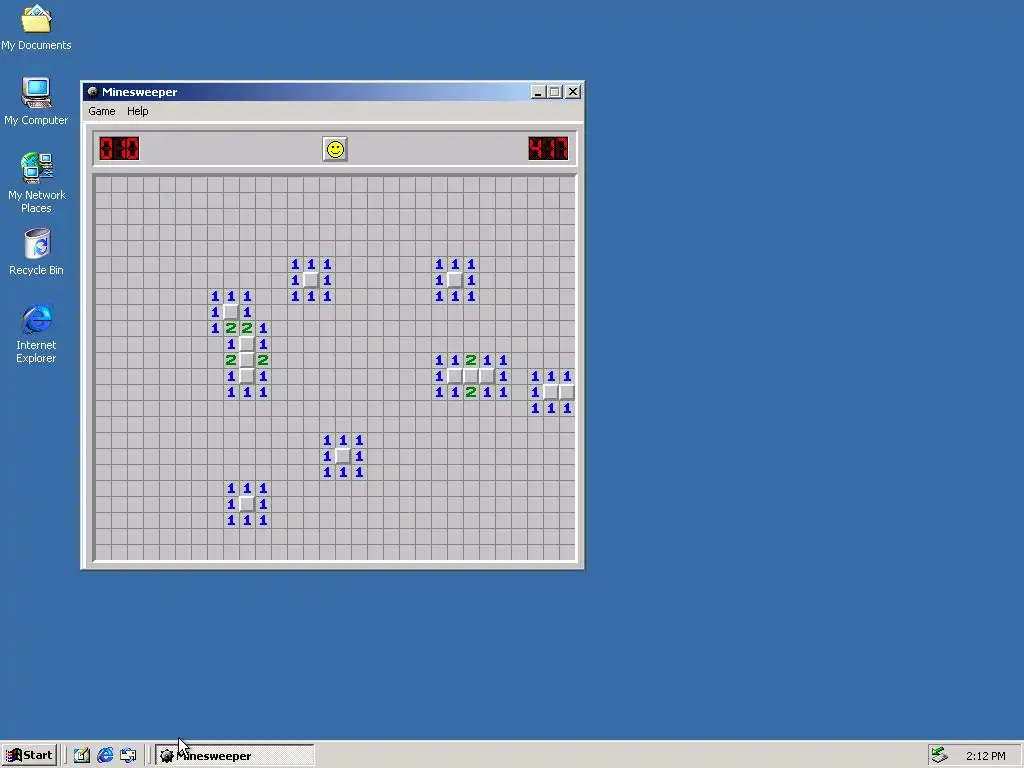Click covered cell flanked by two green 2s horizontally

247,360
